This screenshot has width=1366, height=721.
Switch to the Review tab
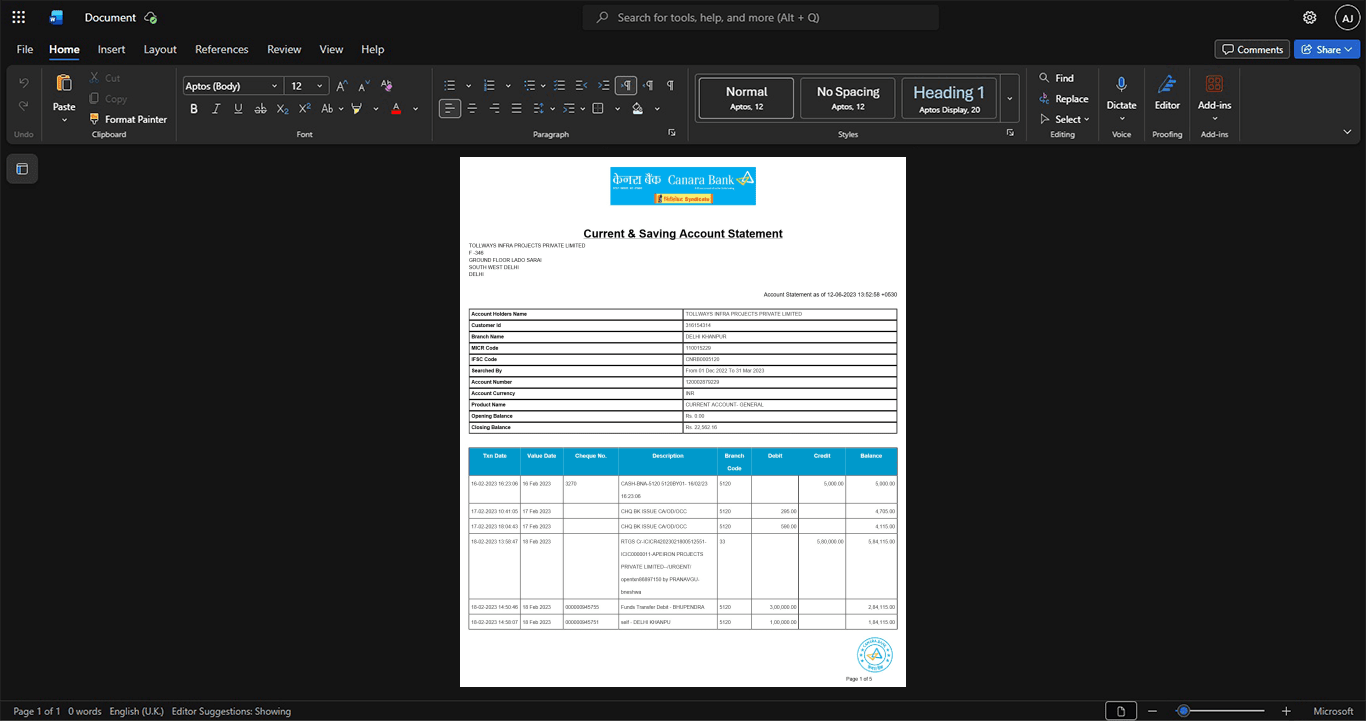pyautogui.click(x=284, y=49)
